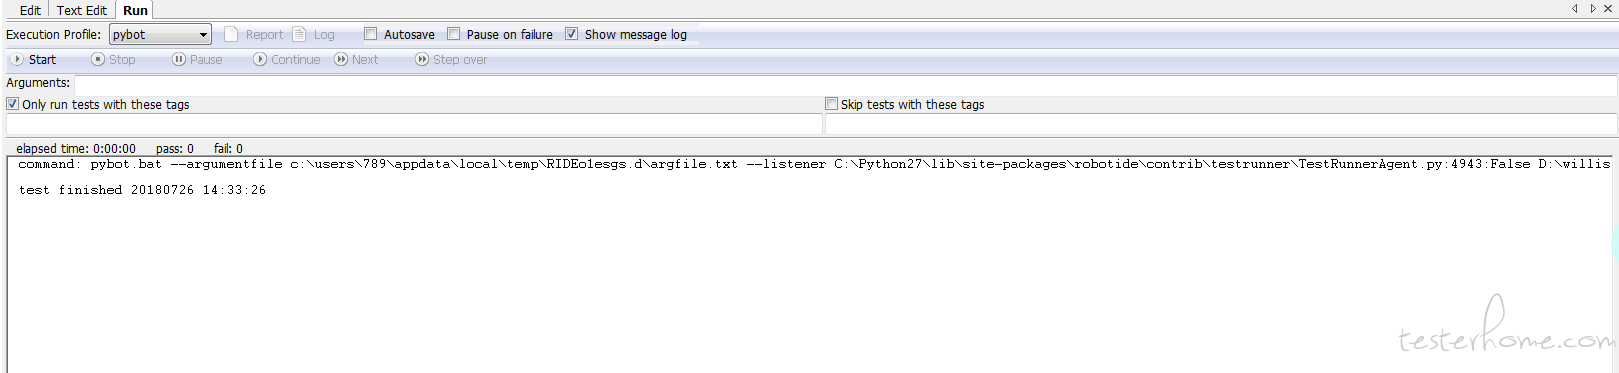Click the Continue execution icon
Viewport: 1619px width, 373px height.
(260, 60)
